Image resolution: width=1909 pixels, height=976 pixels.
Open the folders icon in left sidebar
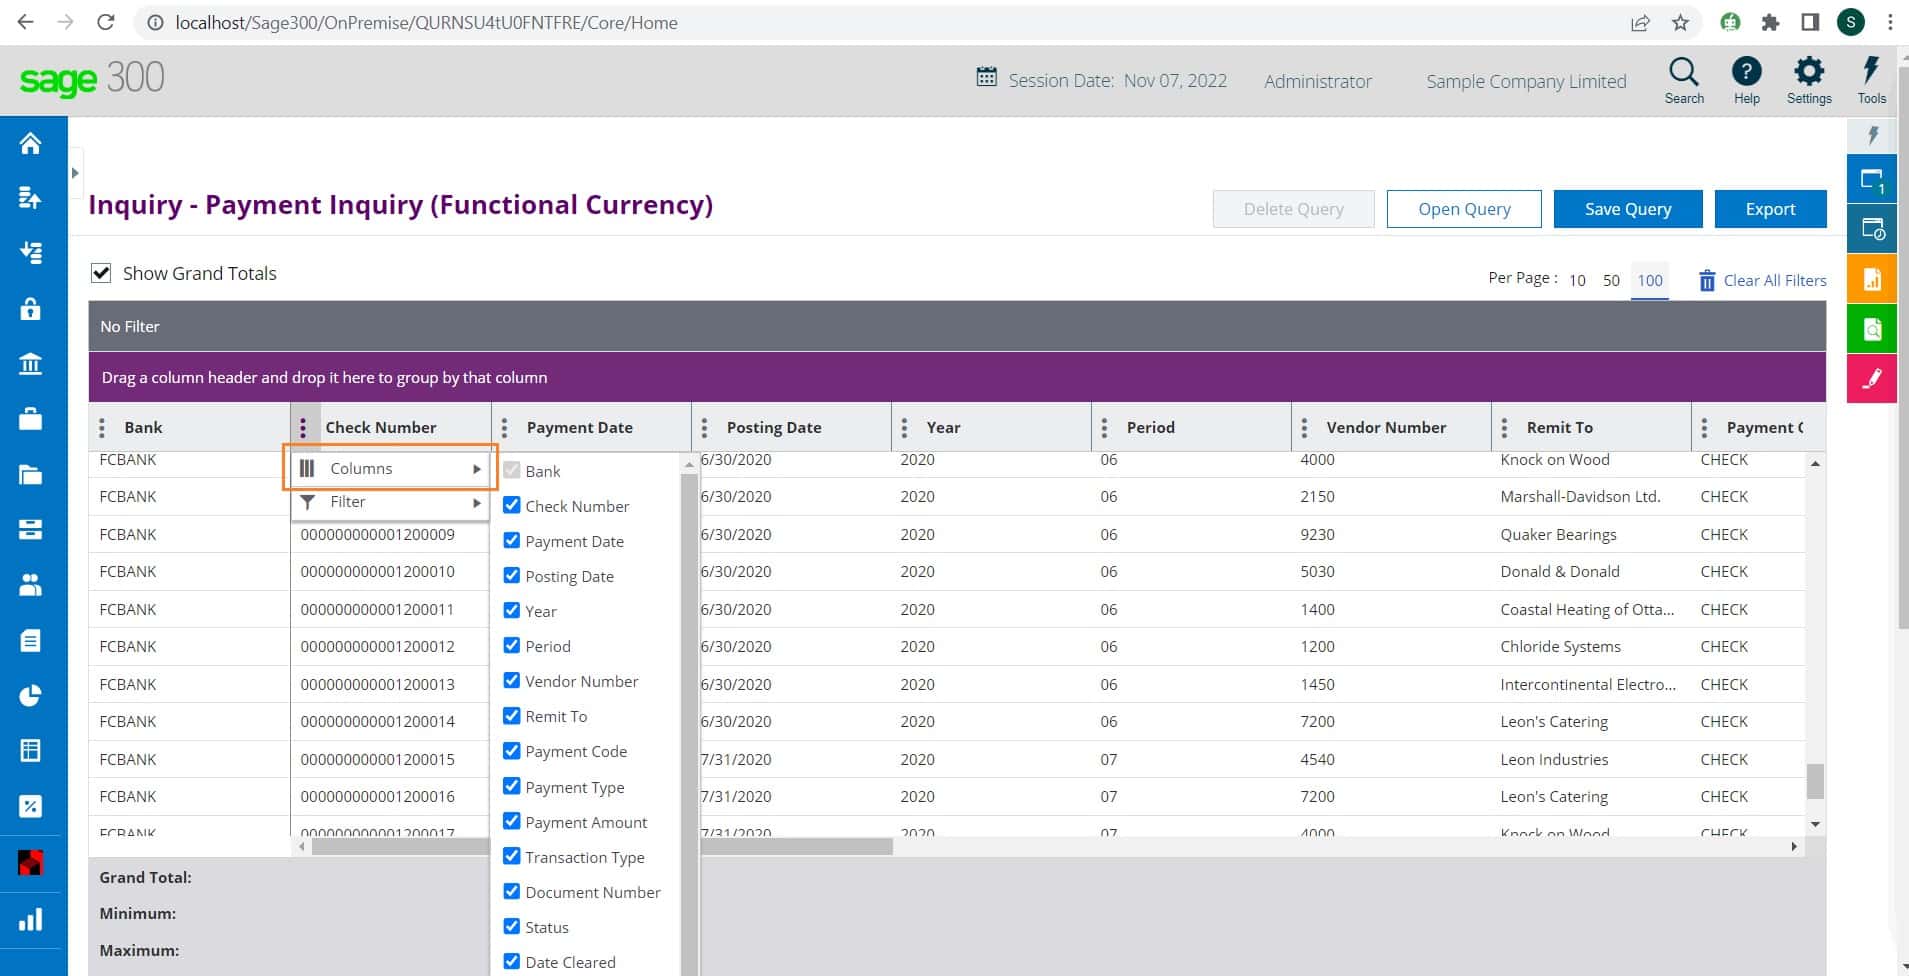tap(30, 475)
